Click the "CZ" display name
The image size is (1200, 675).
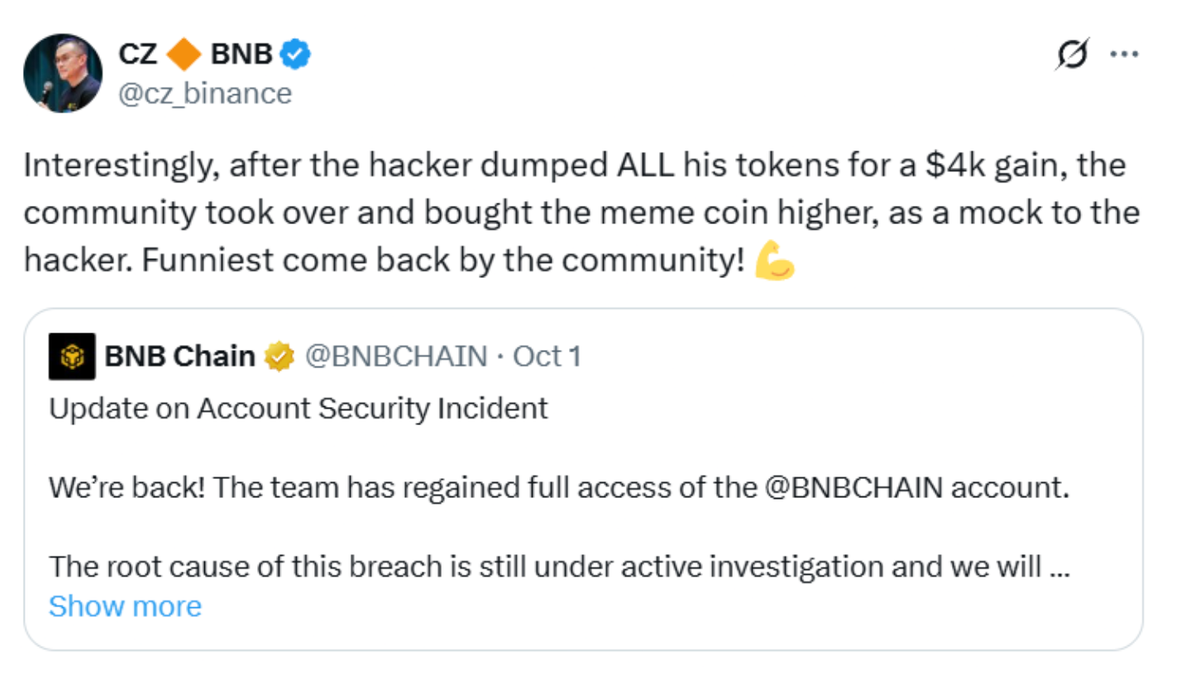pyautogui.click(x=138, y=54)
